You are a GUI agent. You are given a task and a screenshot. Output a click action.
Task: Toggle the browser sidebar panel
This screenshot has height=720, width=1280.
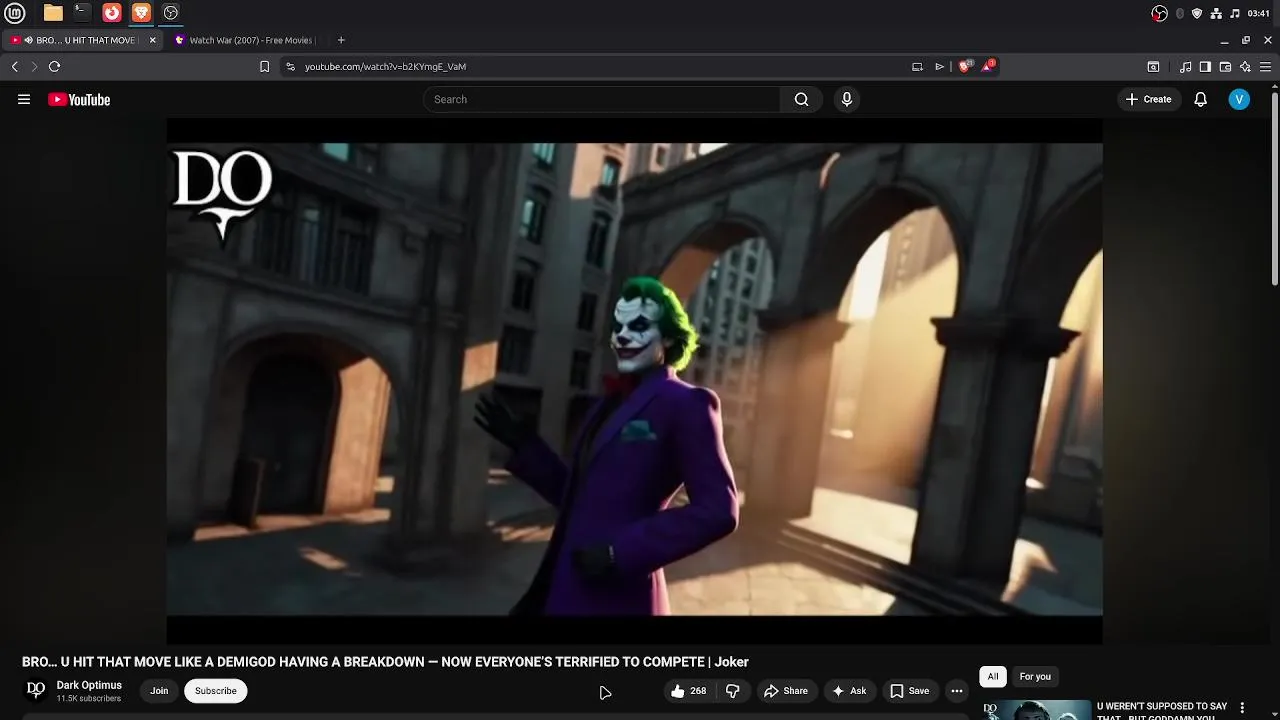point(1205,66)
